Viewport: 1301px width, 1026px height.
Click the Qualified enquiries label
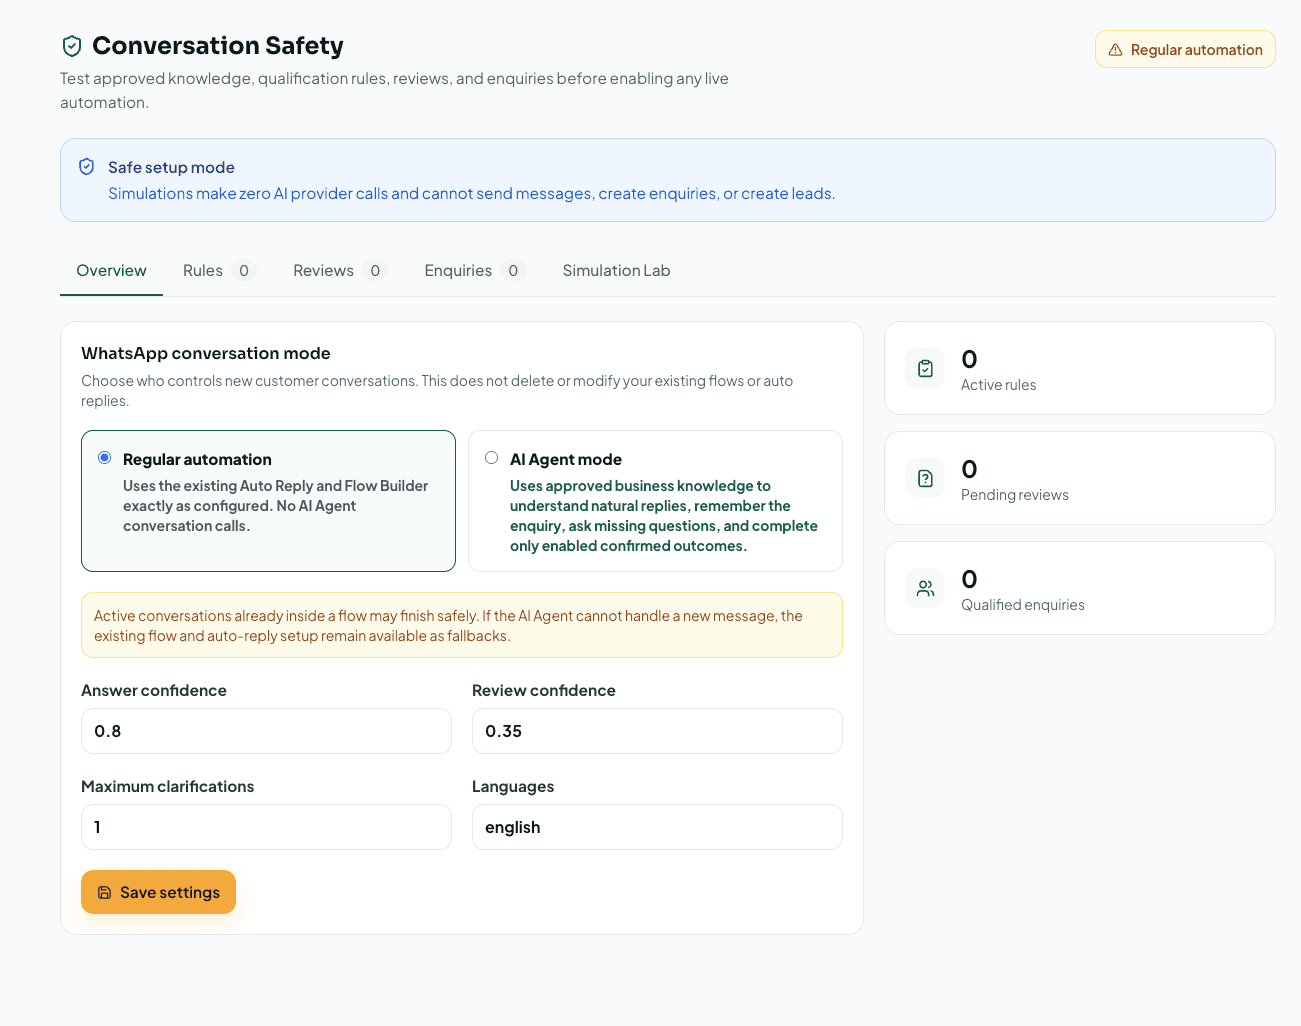(1022, 605)
